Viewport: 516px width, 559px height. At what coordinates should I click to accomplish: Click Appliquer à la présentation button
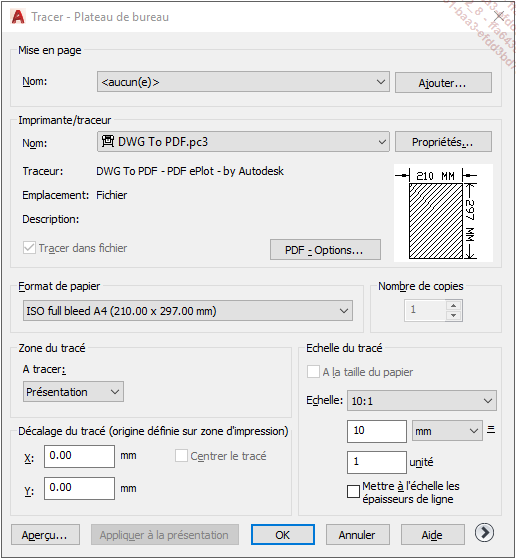click(x=165, y=534)
